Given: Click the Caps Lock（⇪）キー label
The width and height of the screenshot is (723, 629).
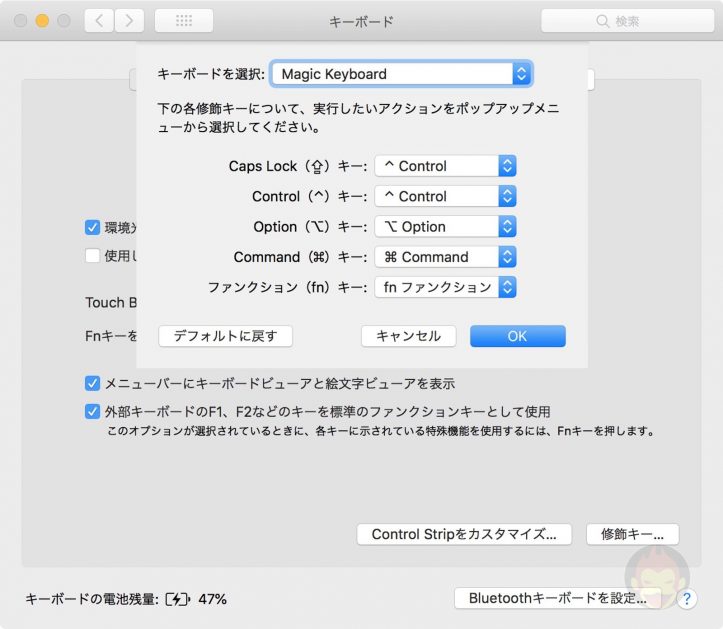Looking at the screenshot, I should pyautogui.click(x=298, y=166).
